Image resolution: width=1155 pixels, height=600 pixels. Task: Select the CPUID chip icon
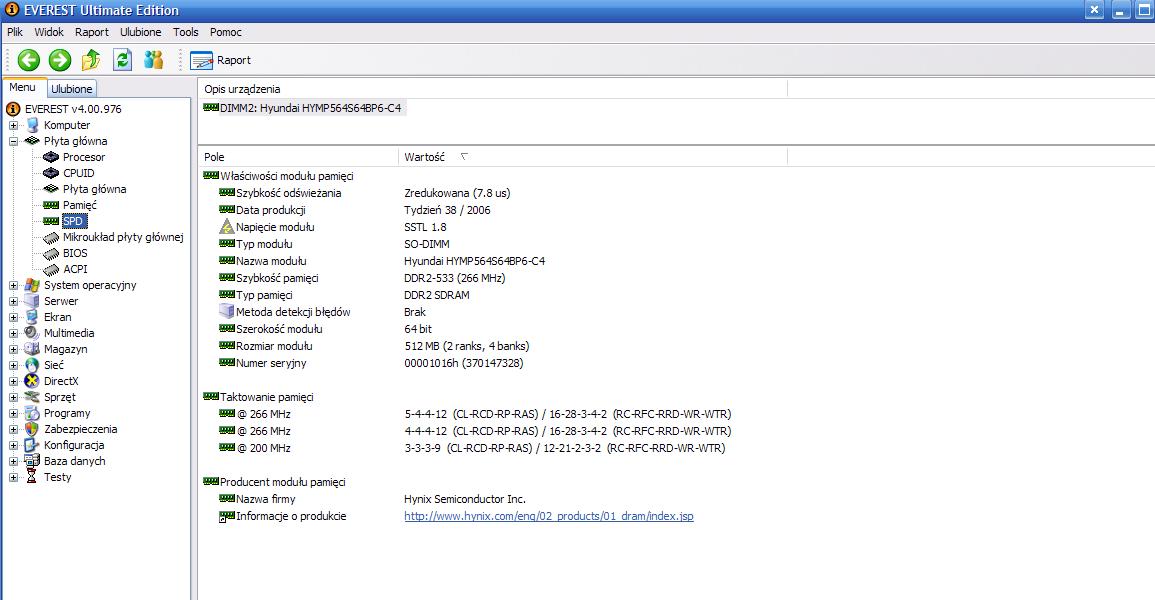click(51, 173)
